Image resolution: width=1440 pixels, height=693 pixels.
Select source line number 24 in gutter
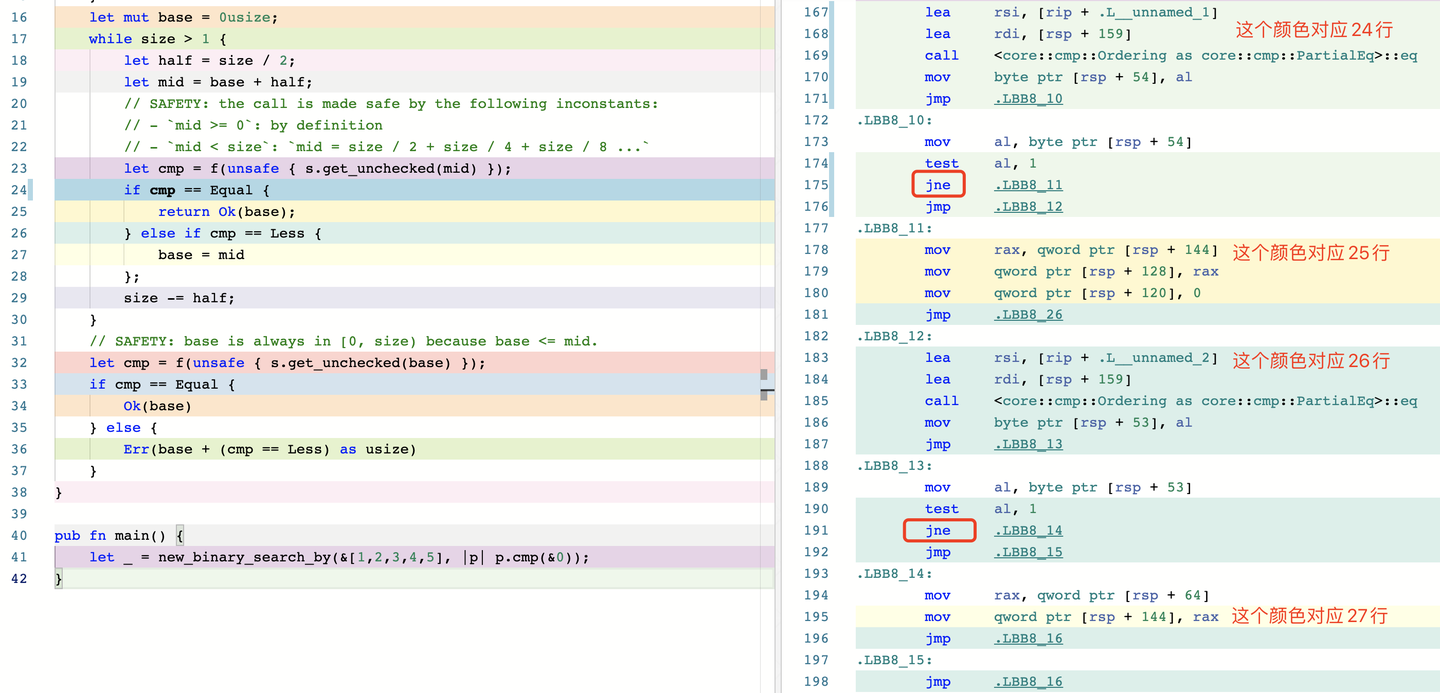click(19, 190)
